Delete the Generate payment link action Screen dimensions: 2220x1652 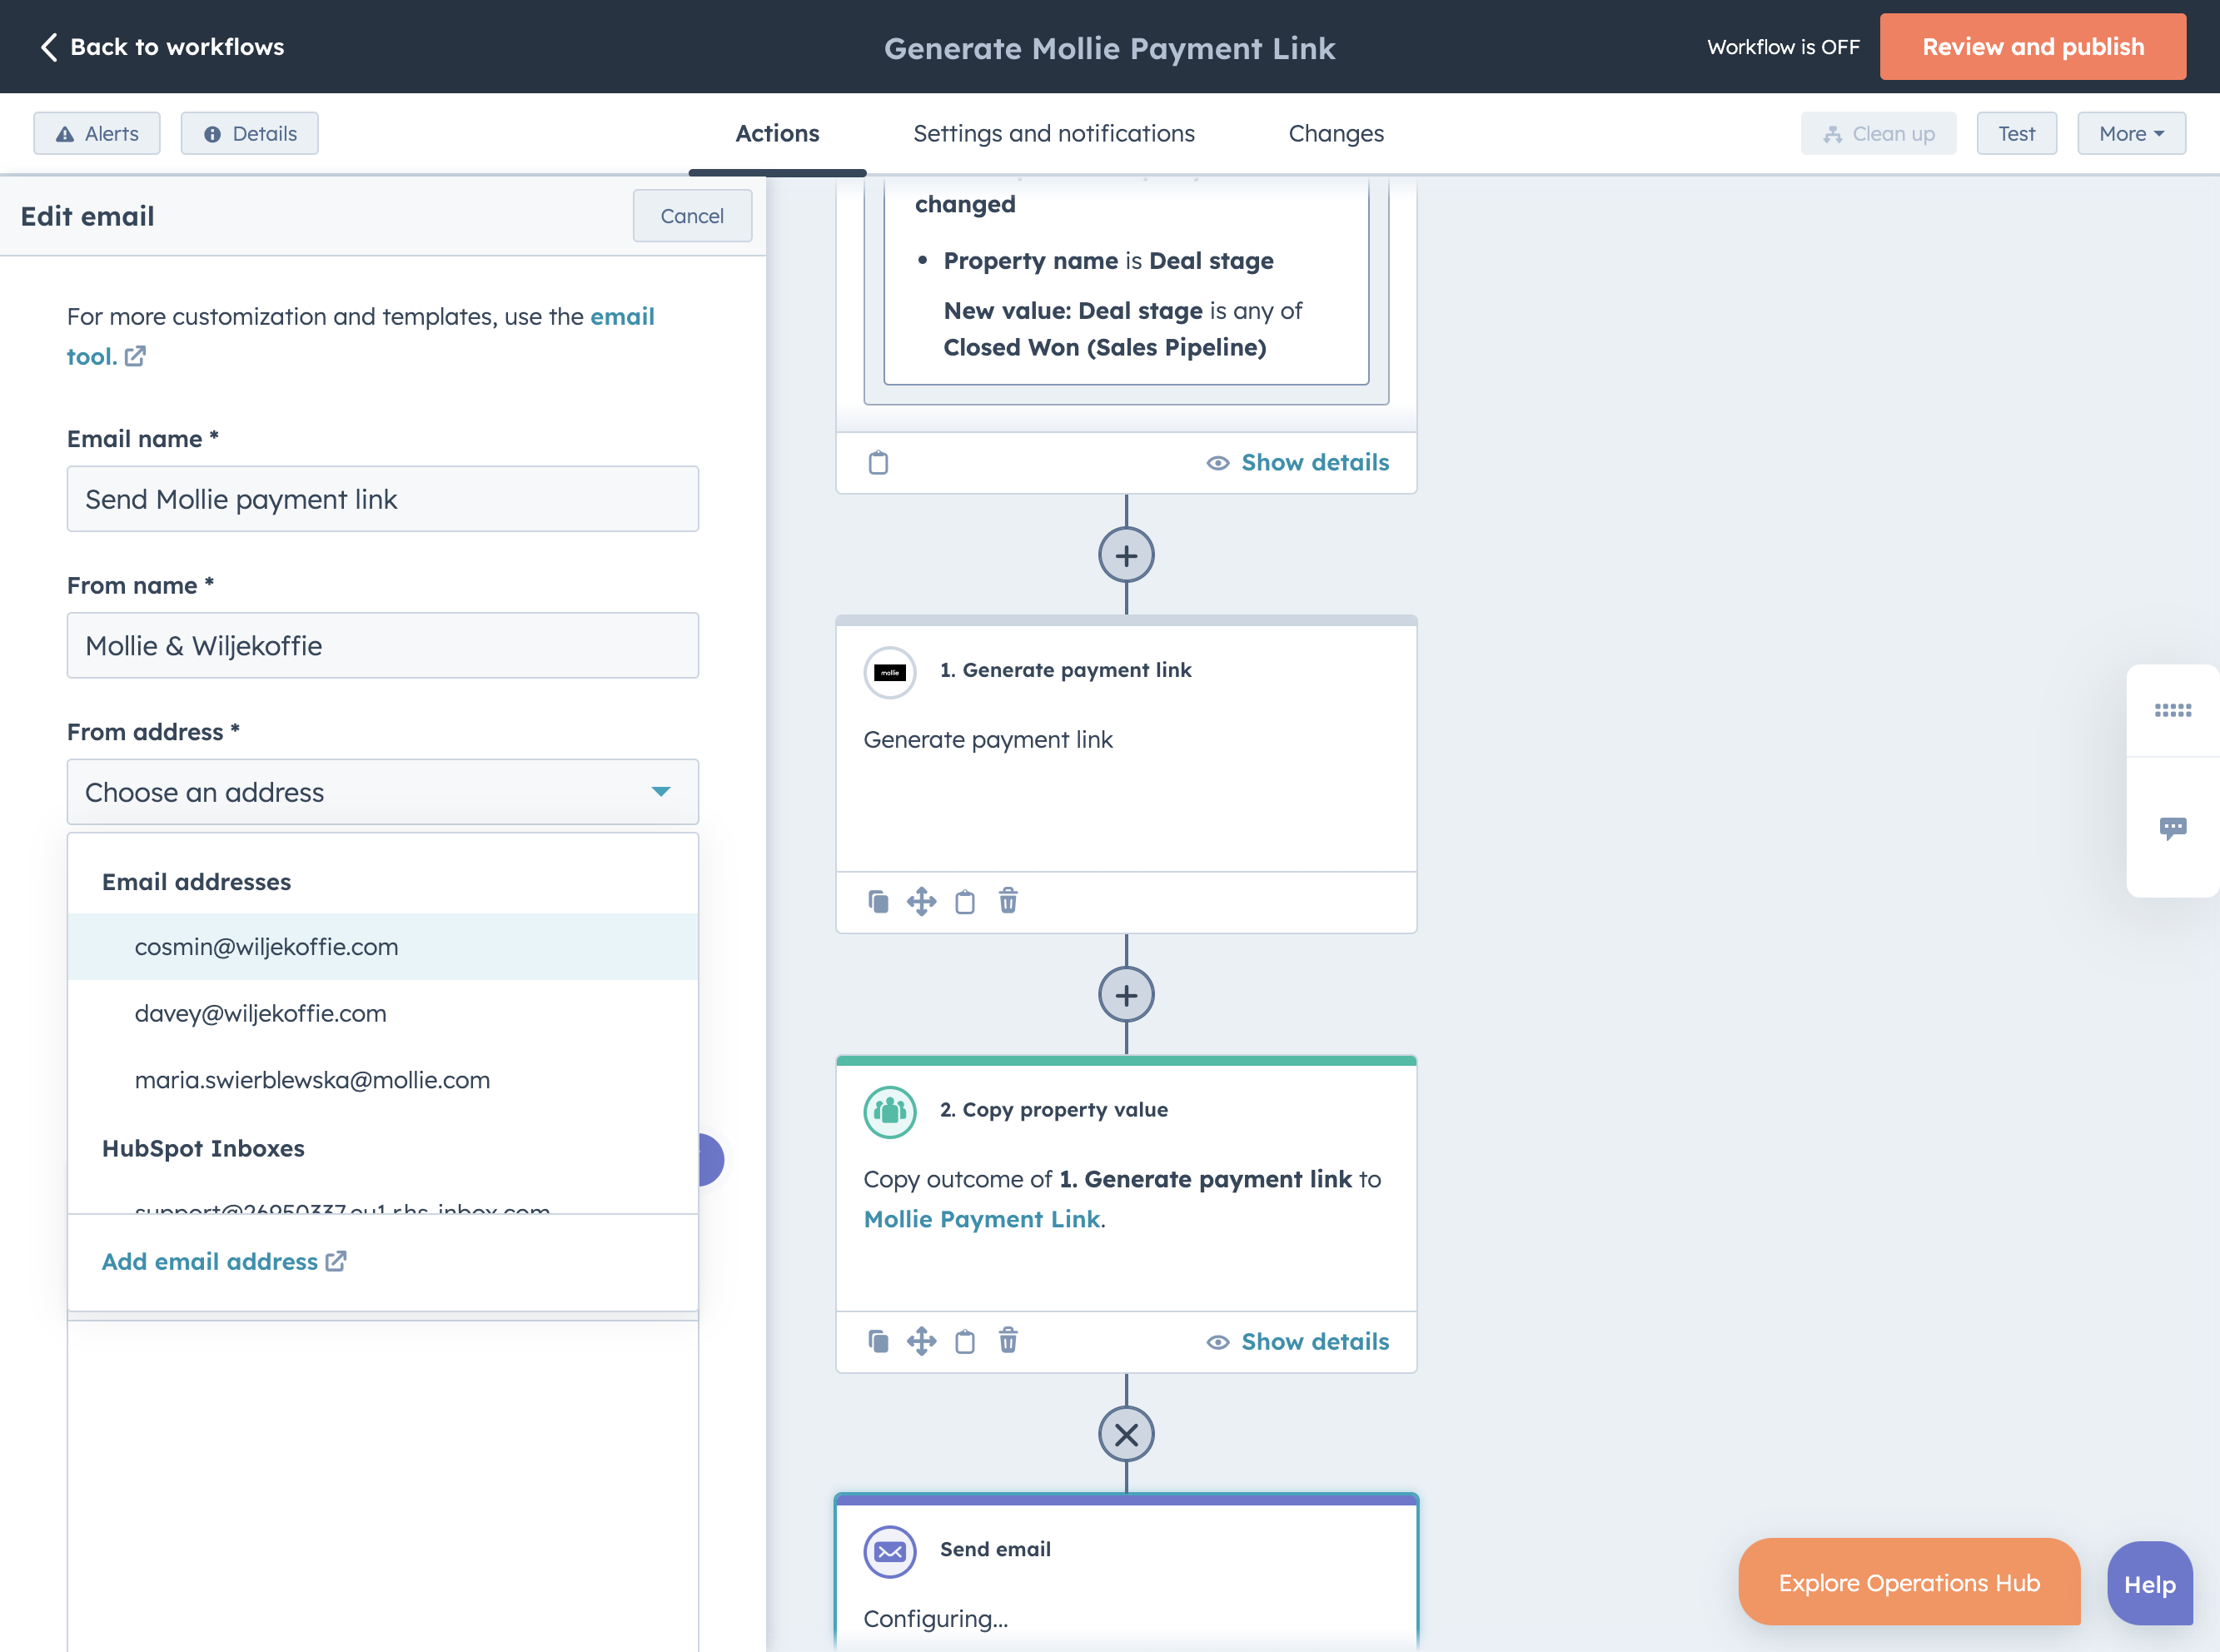[1008, 901]
